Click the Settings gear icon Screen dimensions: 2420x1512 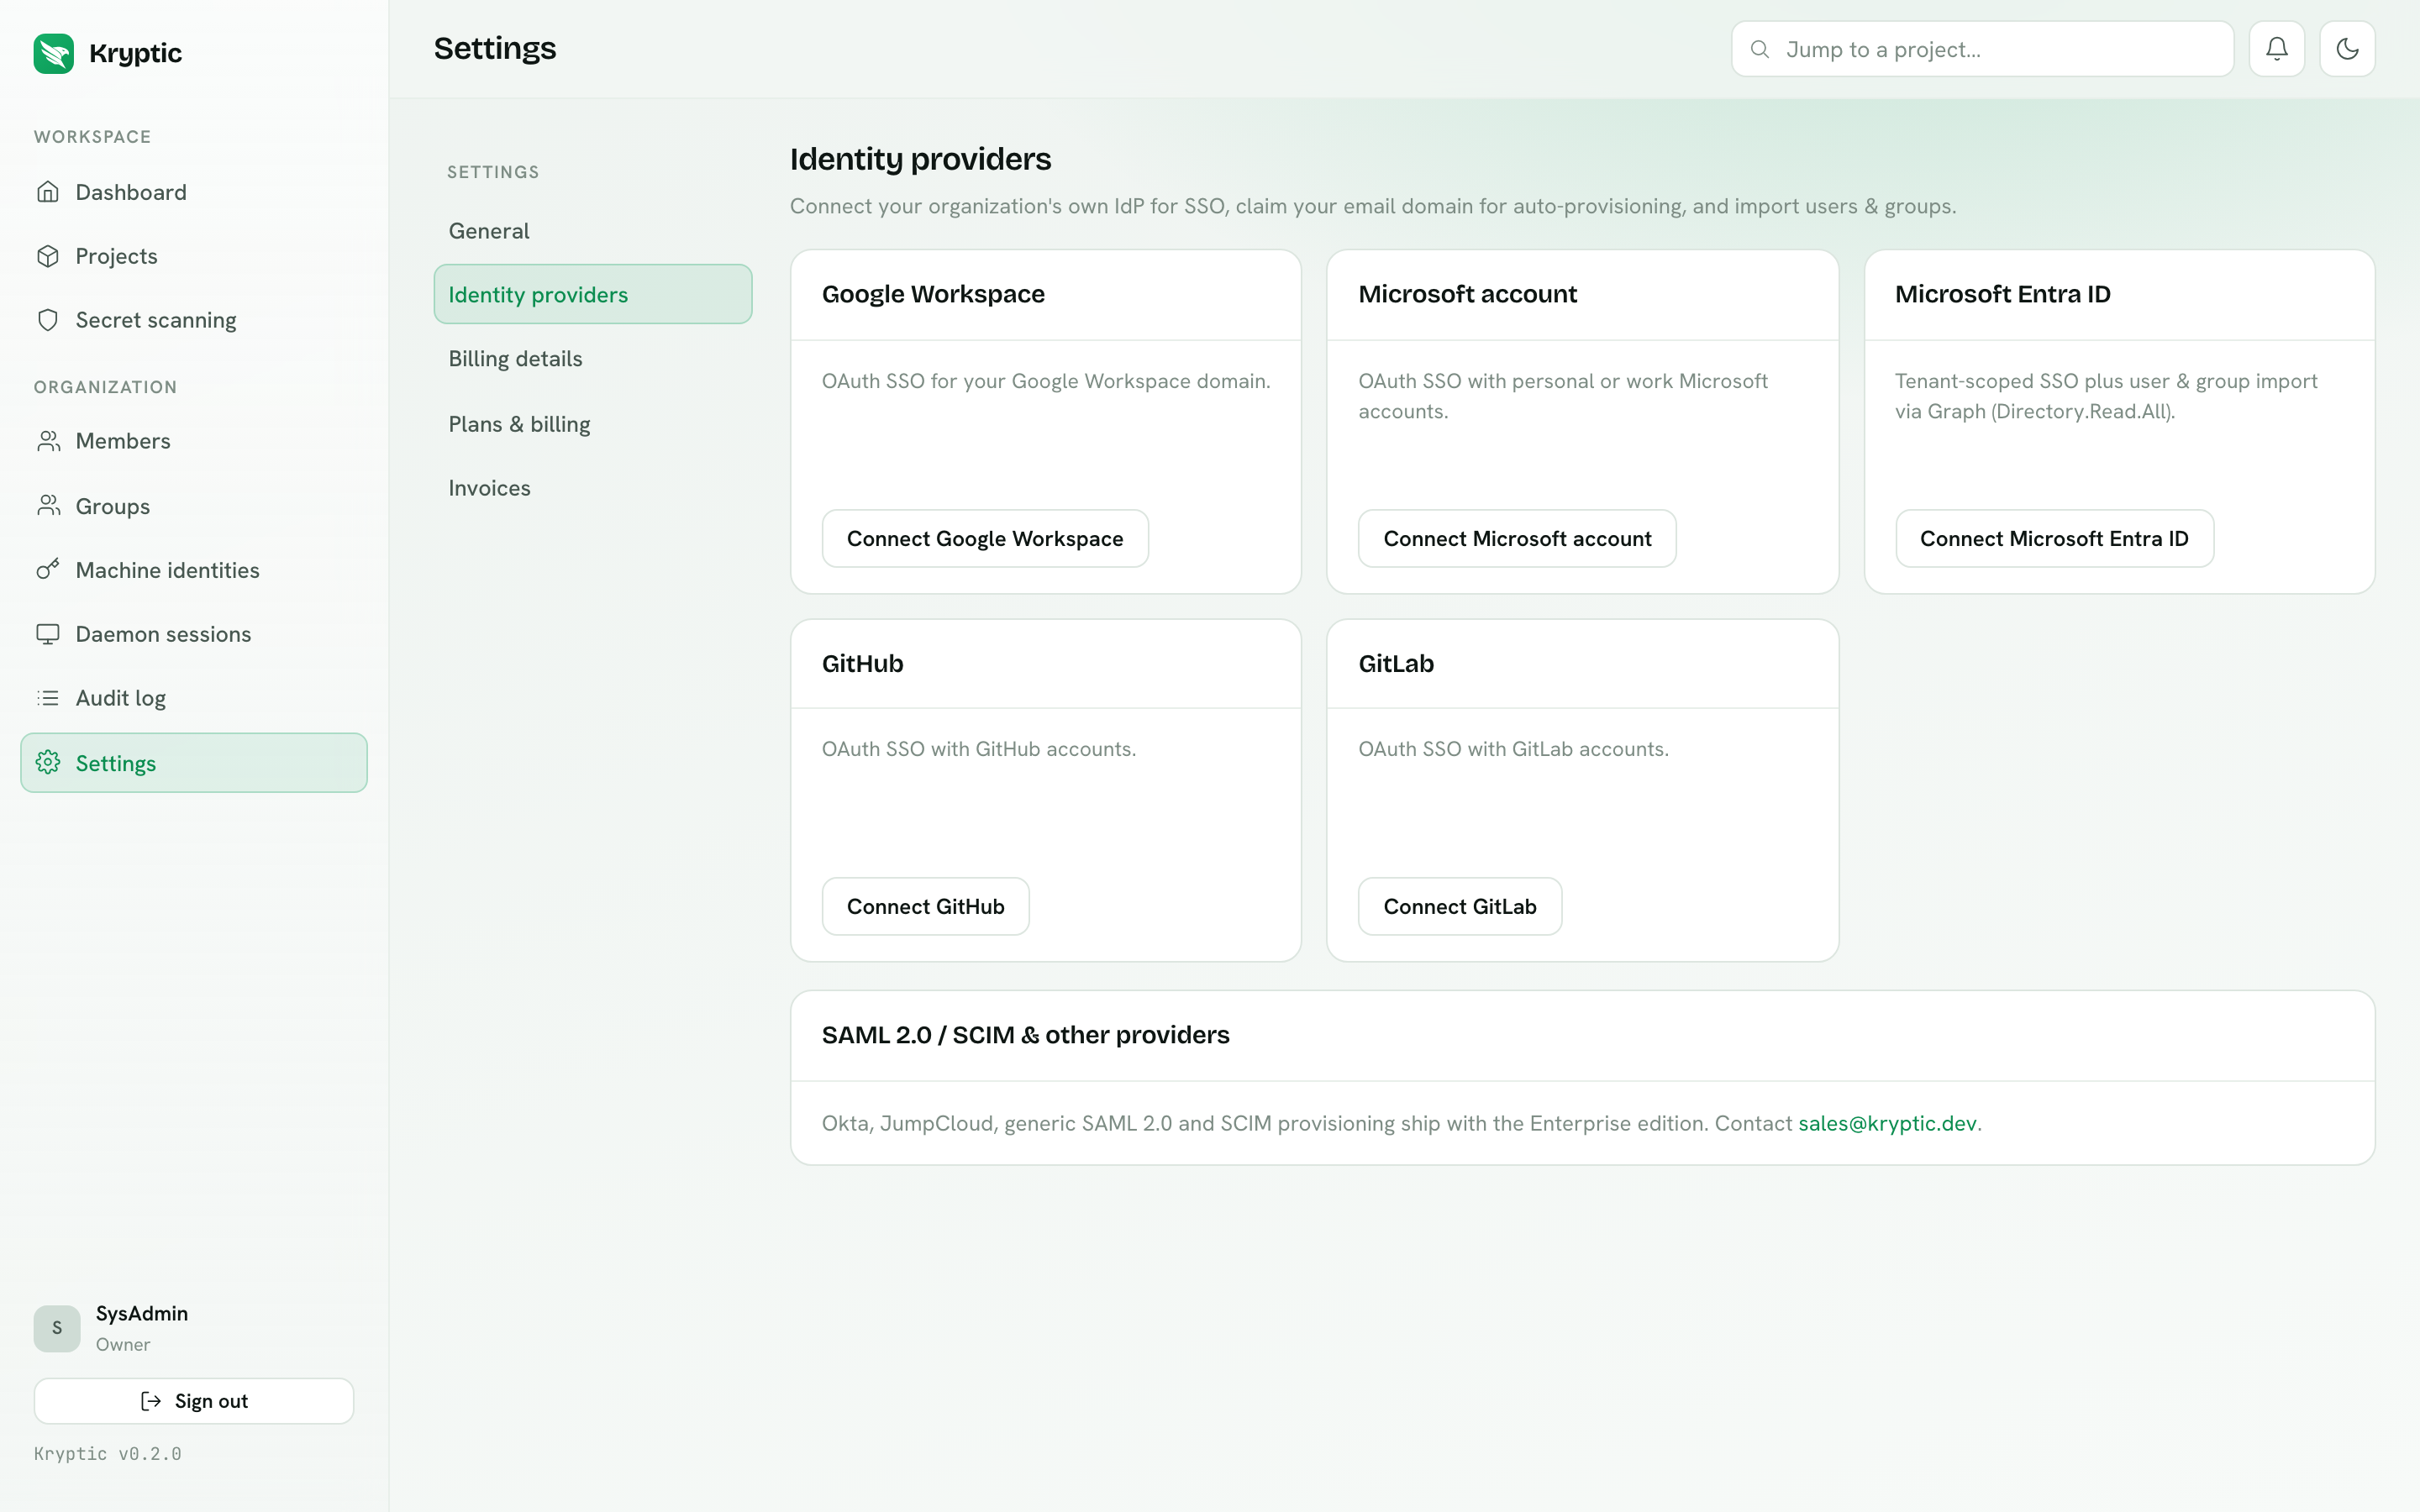pyautogui.click(x=48, y=763)
